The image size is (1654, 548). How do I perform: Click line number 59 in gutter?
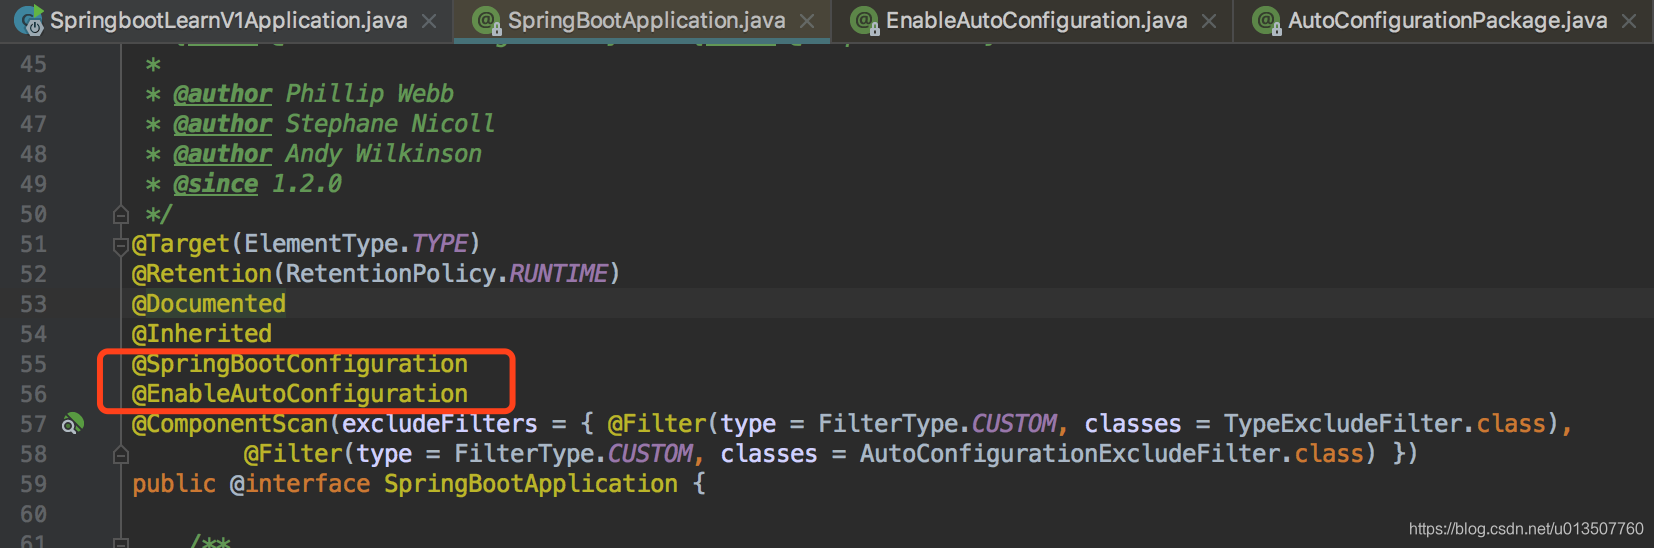33,484
